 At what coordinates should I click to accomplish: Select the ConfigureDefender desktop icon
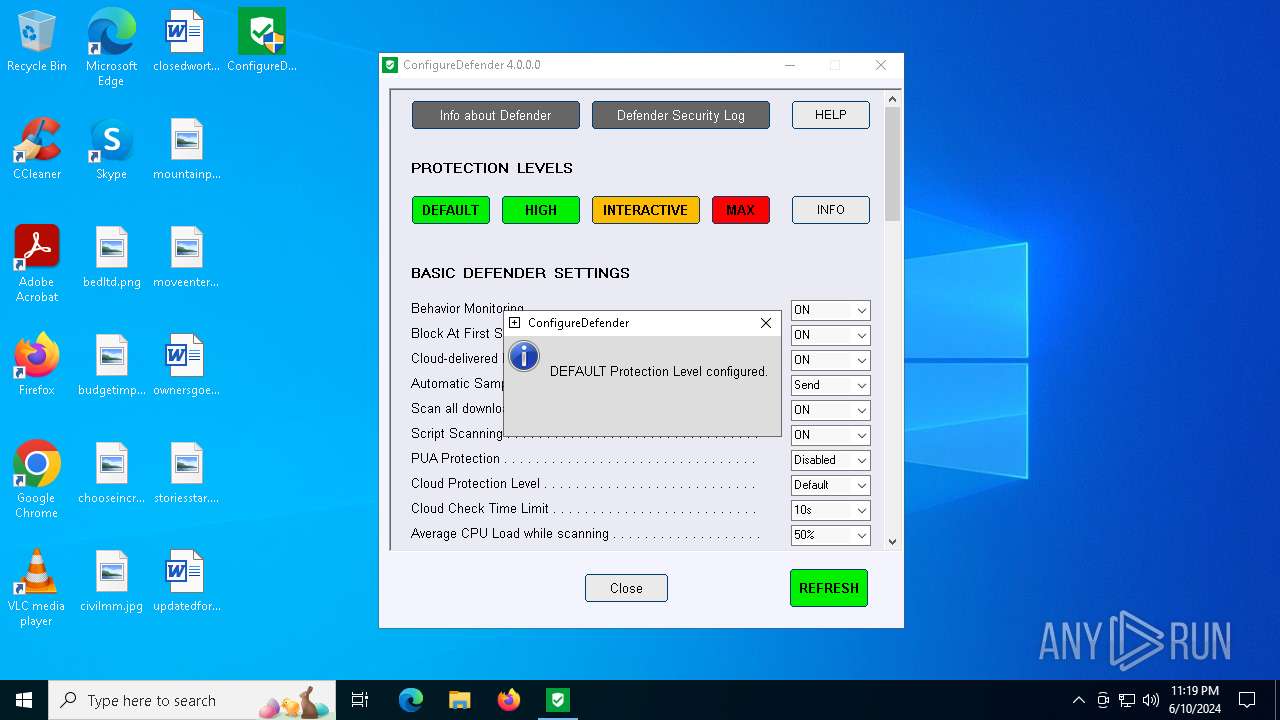pyautogui.click(x=262, y=42)
